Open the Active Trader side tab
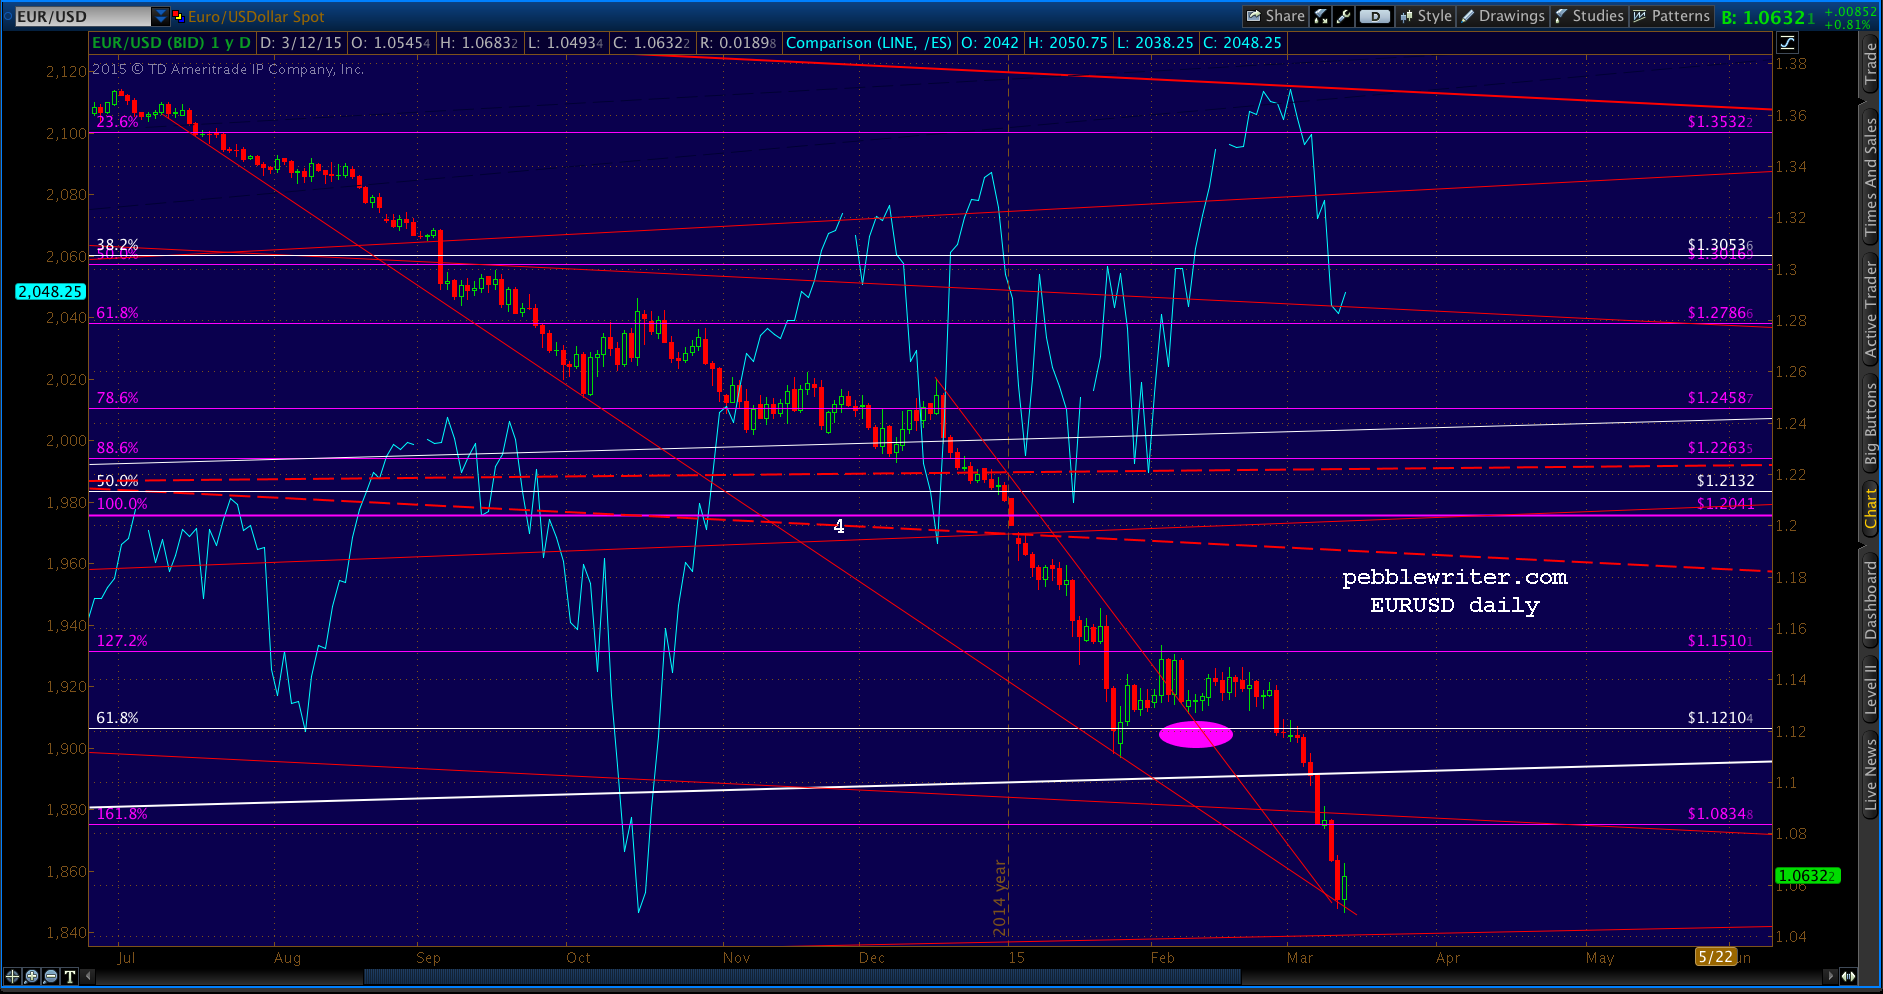 1870,308
